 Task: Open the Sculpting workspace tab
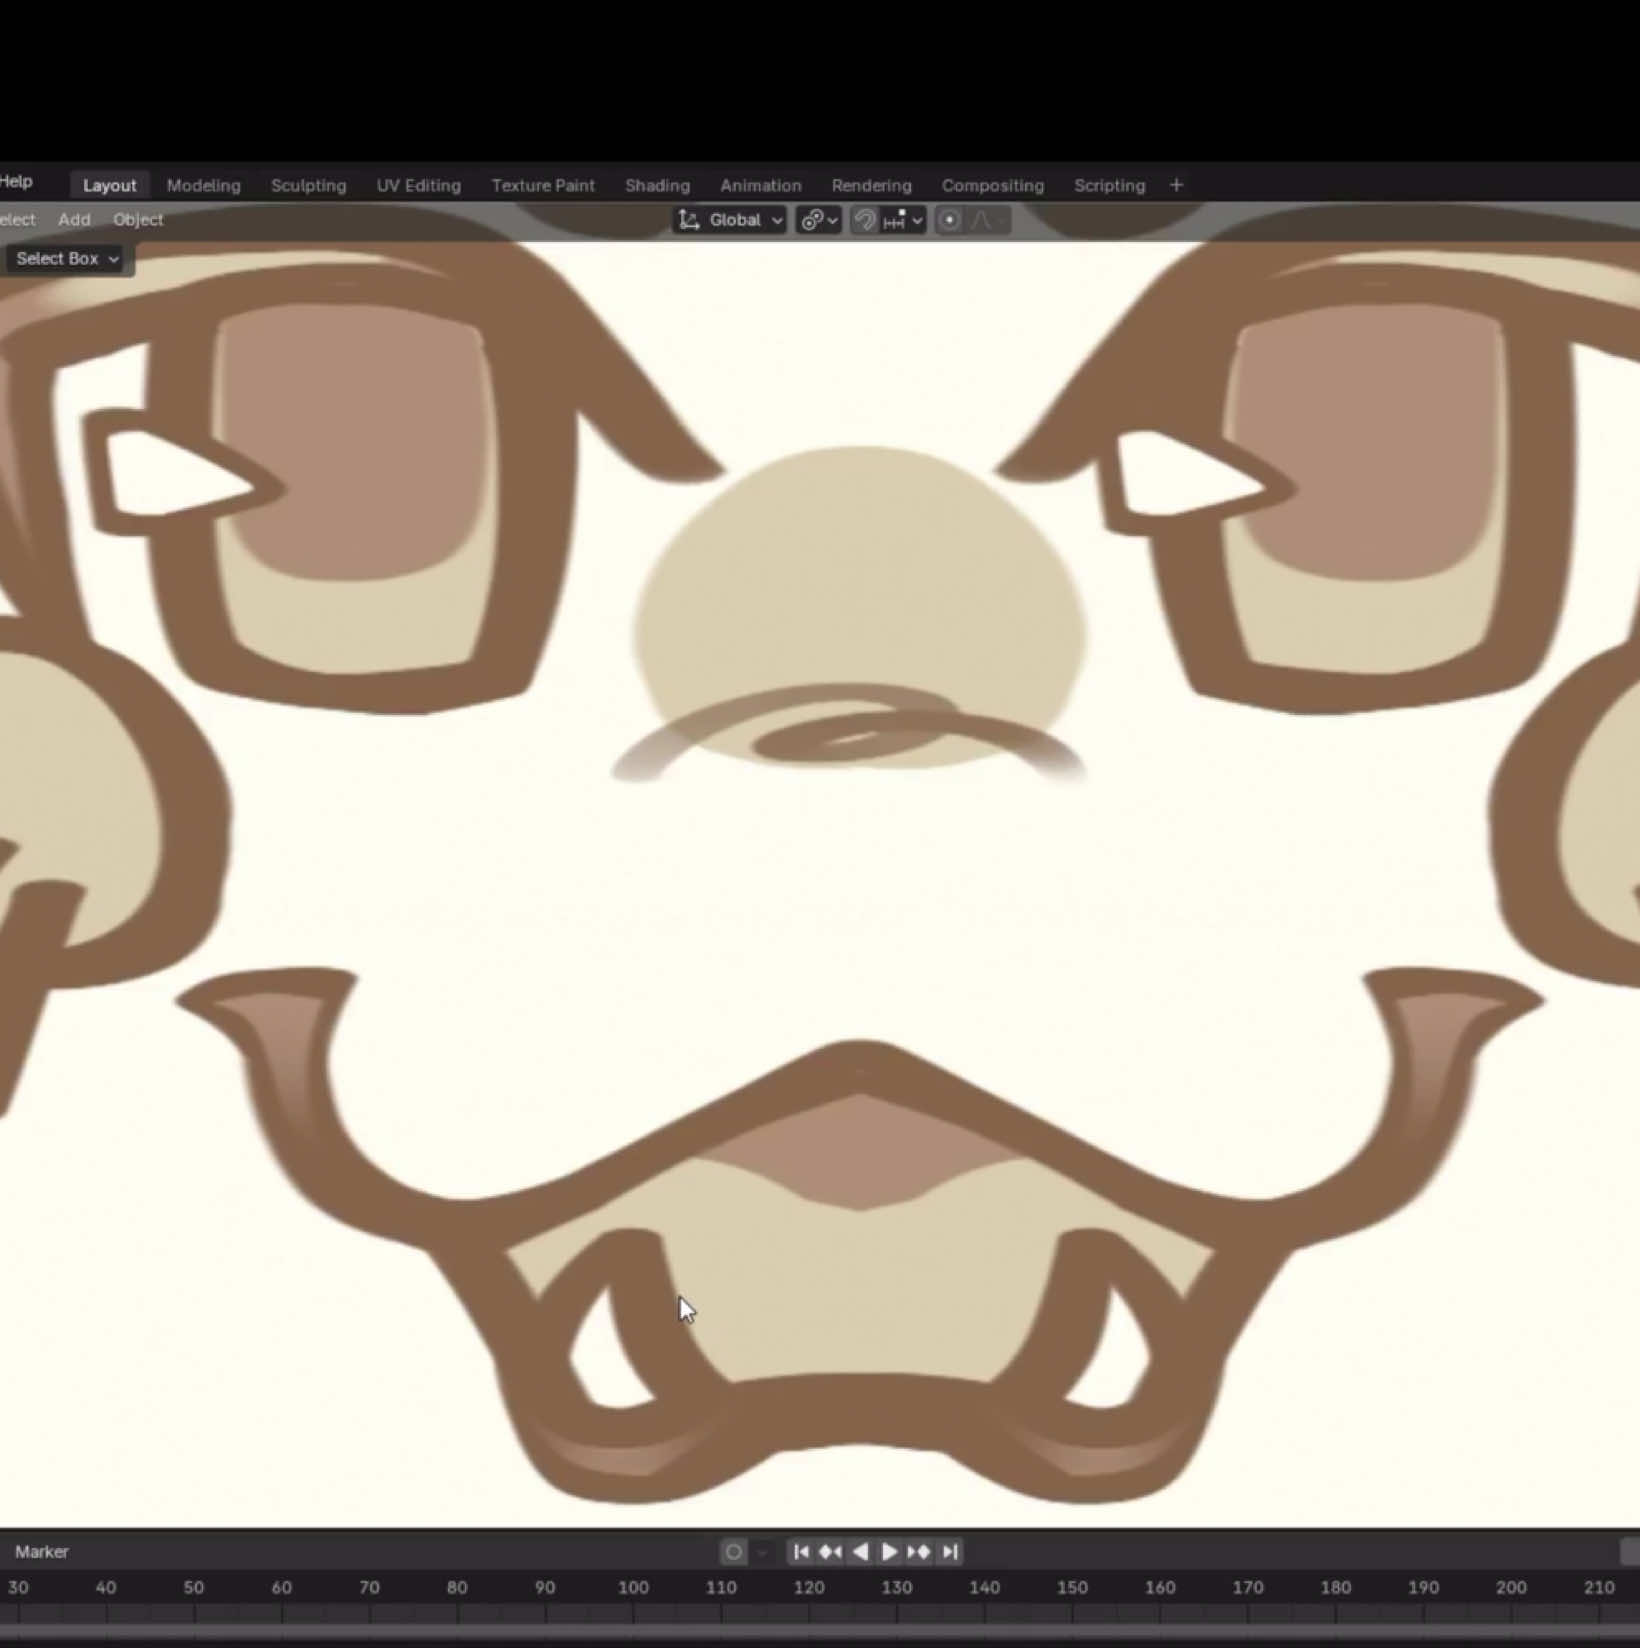point(308,185)
